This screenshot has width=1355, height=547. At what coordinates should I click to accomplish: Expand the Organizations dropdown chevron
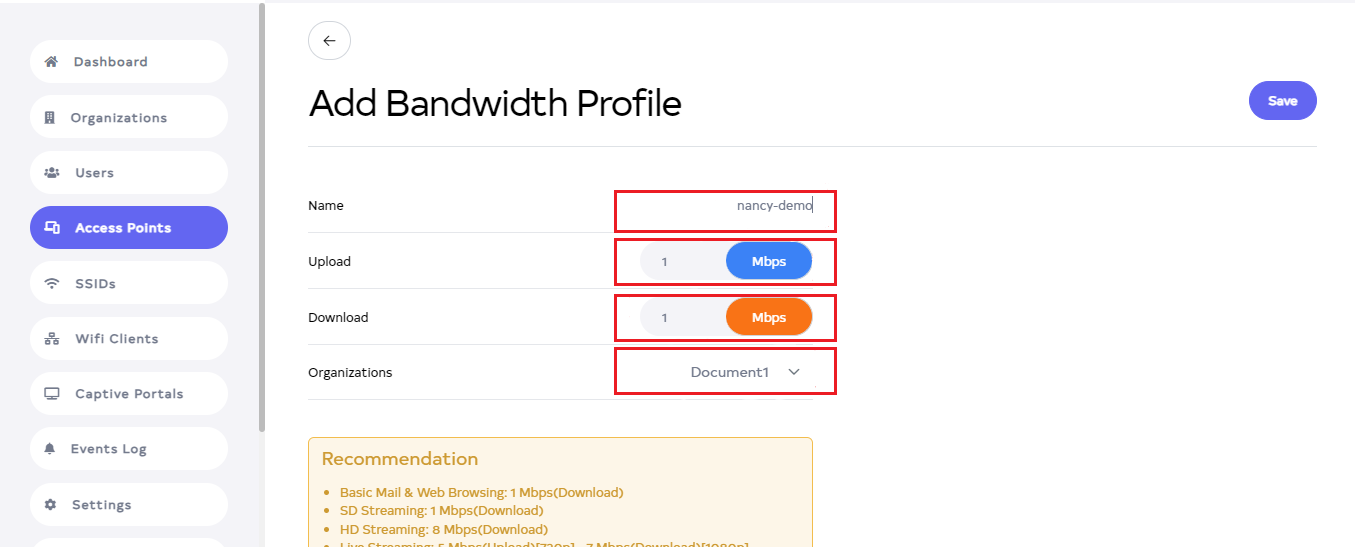pos(794,372)
